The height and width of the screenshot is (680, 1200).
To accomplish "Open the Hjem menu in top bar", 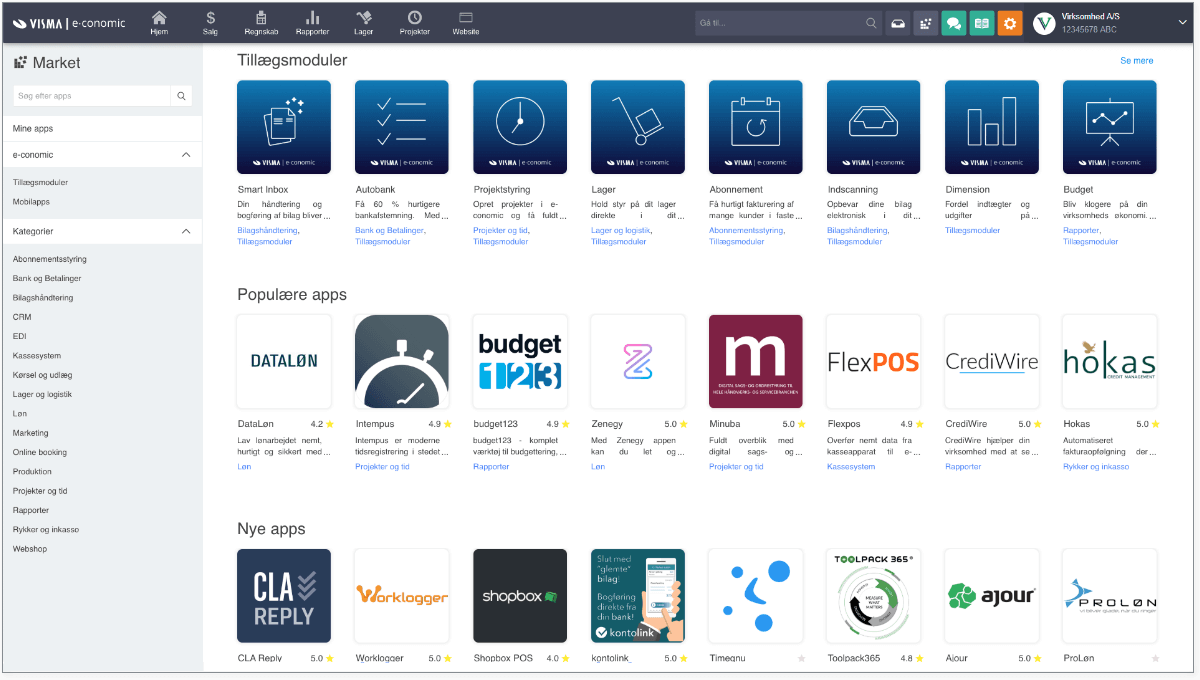I will coord(159,23).
